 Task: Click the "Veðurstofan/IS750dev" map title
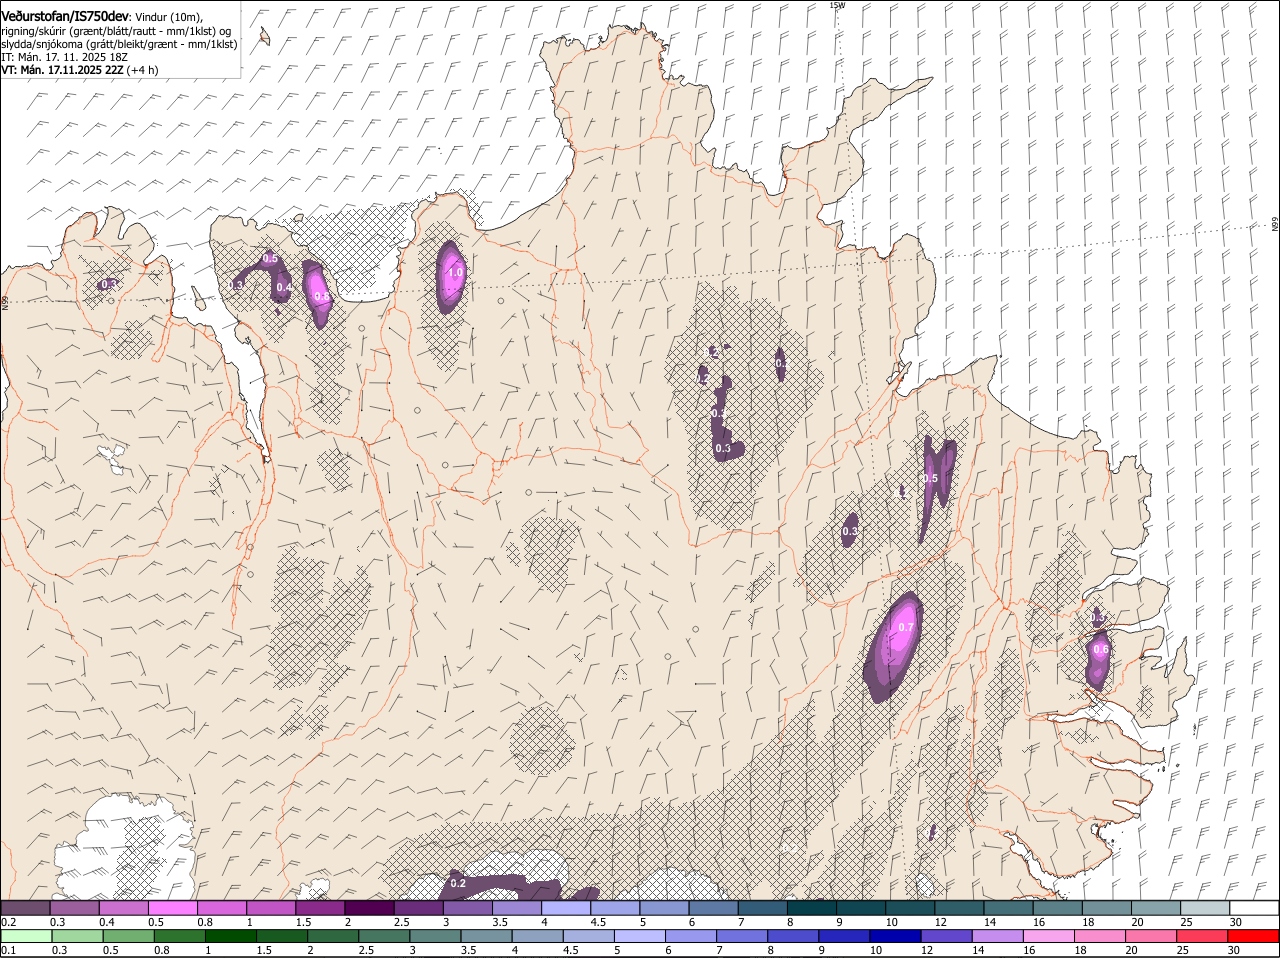click(x=64, y=17)
